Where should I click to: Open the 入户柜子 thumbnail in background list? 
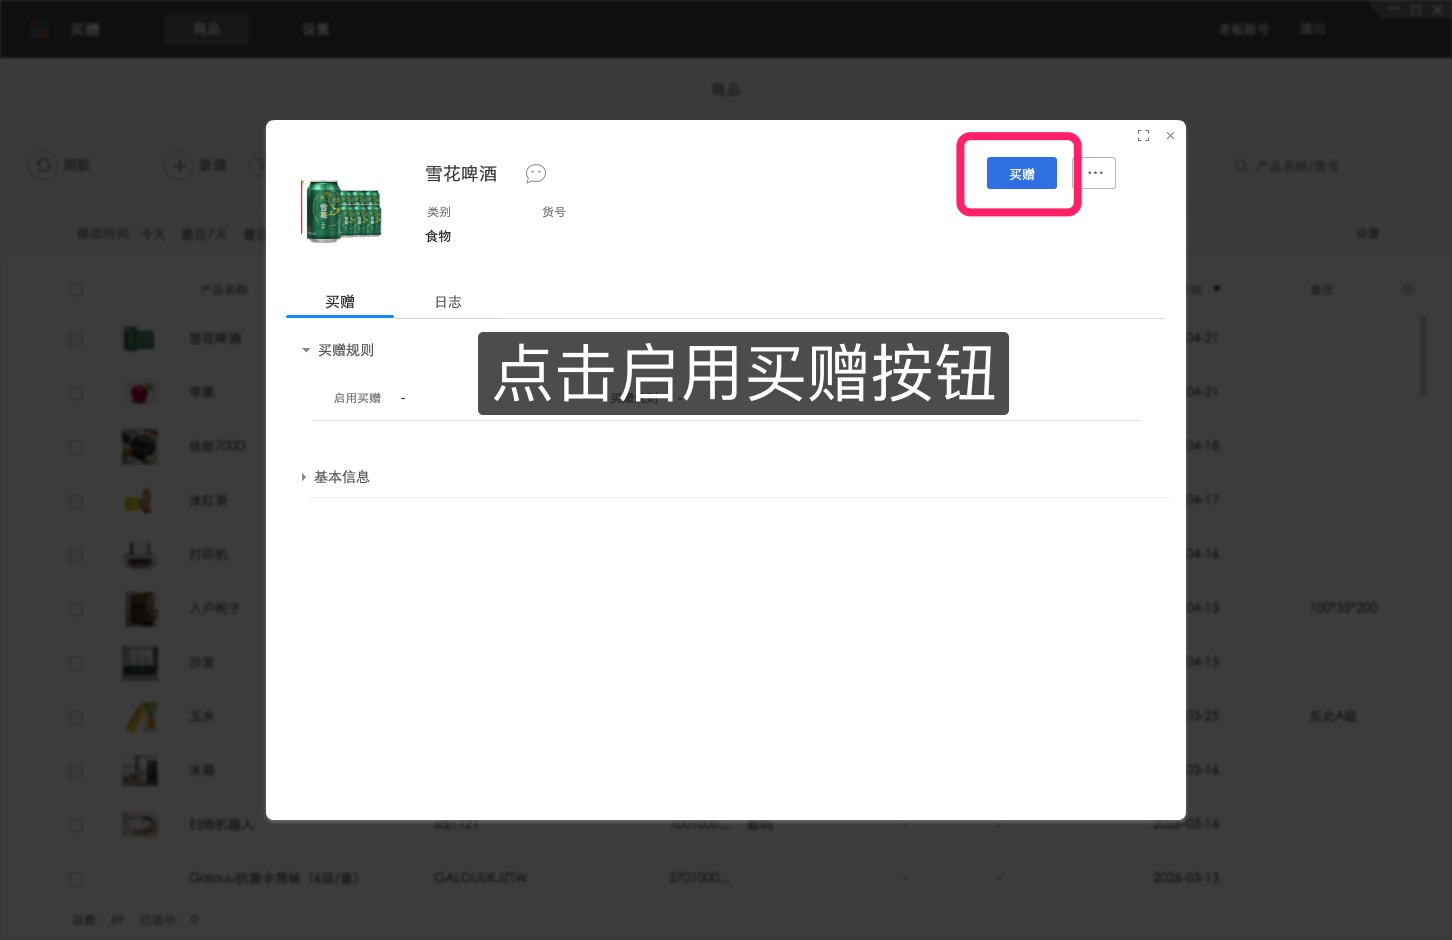click(140, 608)
